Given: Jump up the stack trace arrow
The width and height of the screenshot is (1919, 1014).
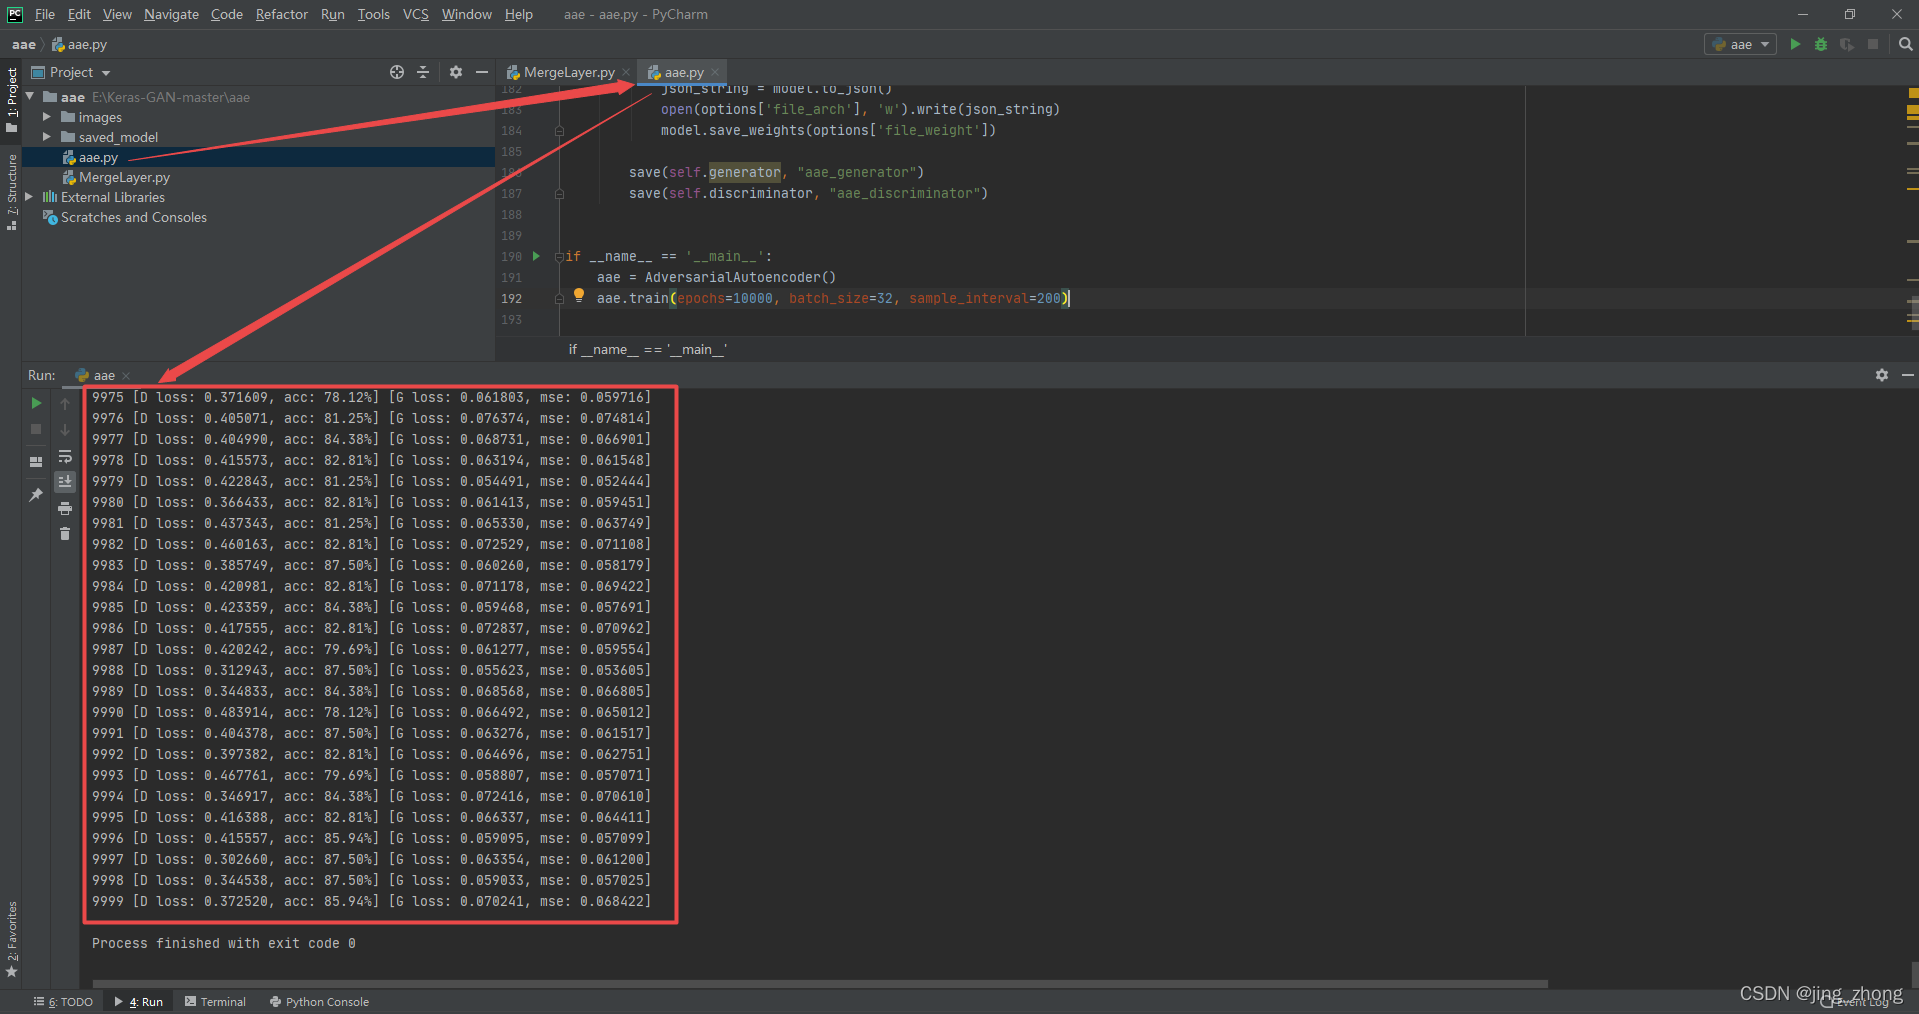Looking at the screenshot, I should coord(65,403).
